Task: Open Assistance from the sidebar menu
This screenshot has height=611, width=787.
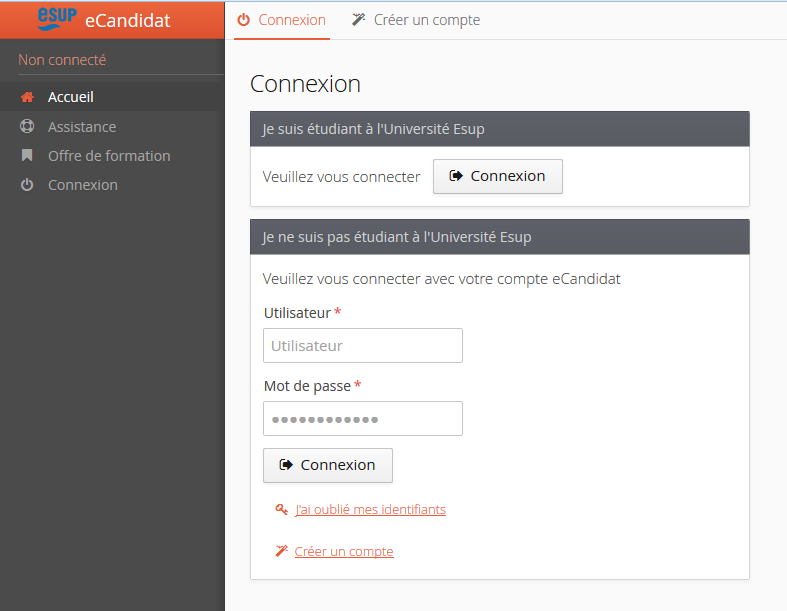Action: click(x=82, y=127)
